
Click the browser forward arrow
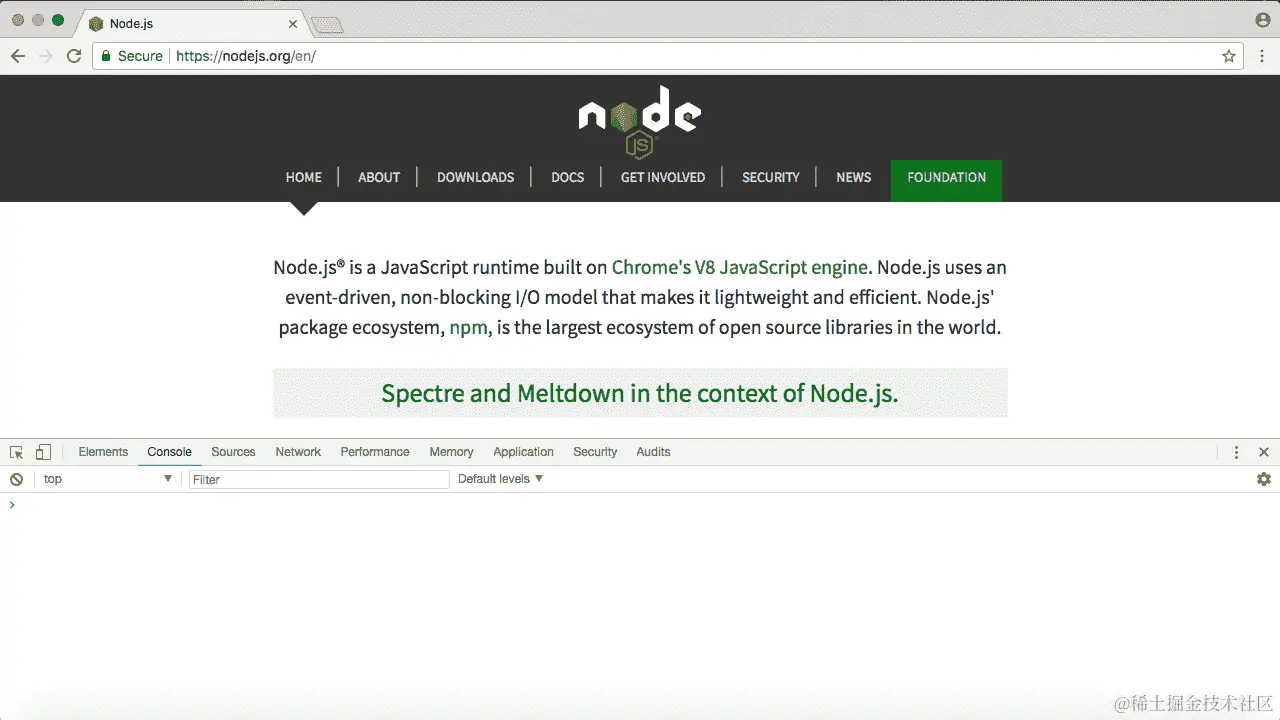(x=46, y=56)
